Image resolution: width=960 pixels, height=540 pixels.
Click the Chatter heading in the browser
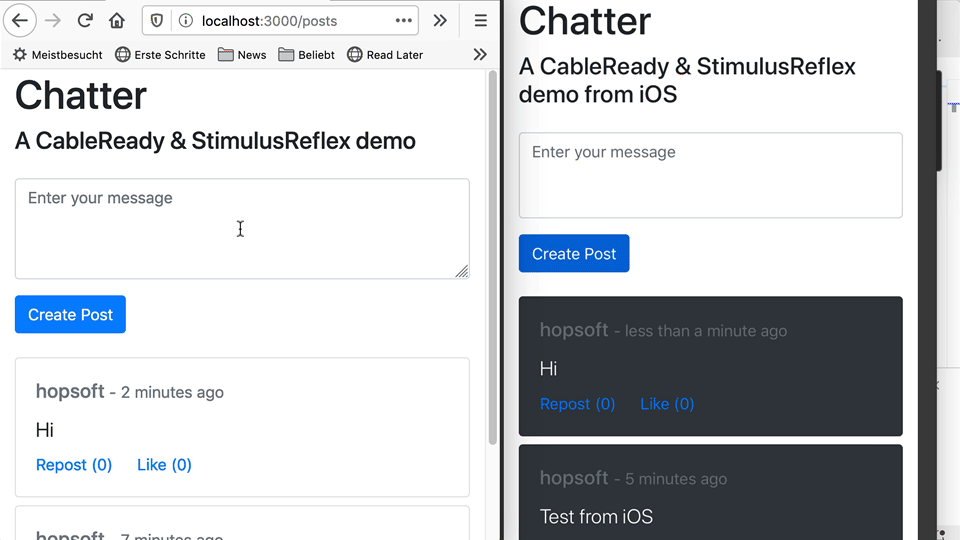coord(81,96)
